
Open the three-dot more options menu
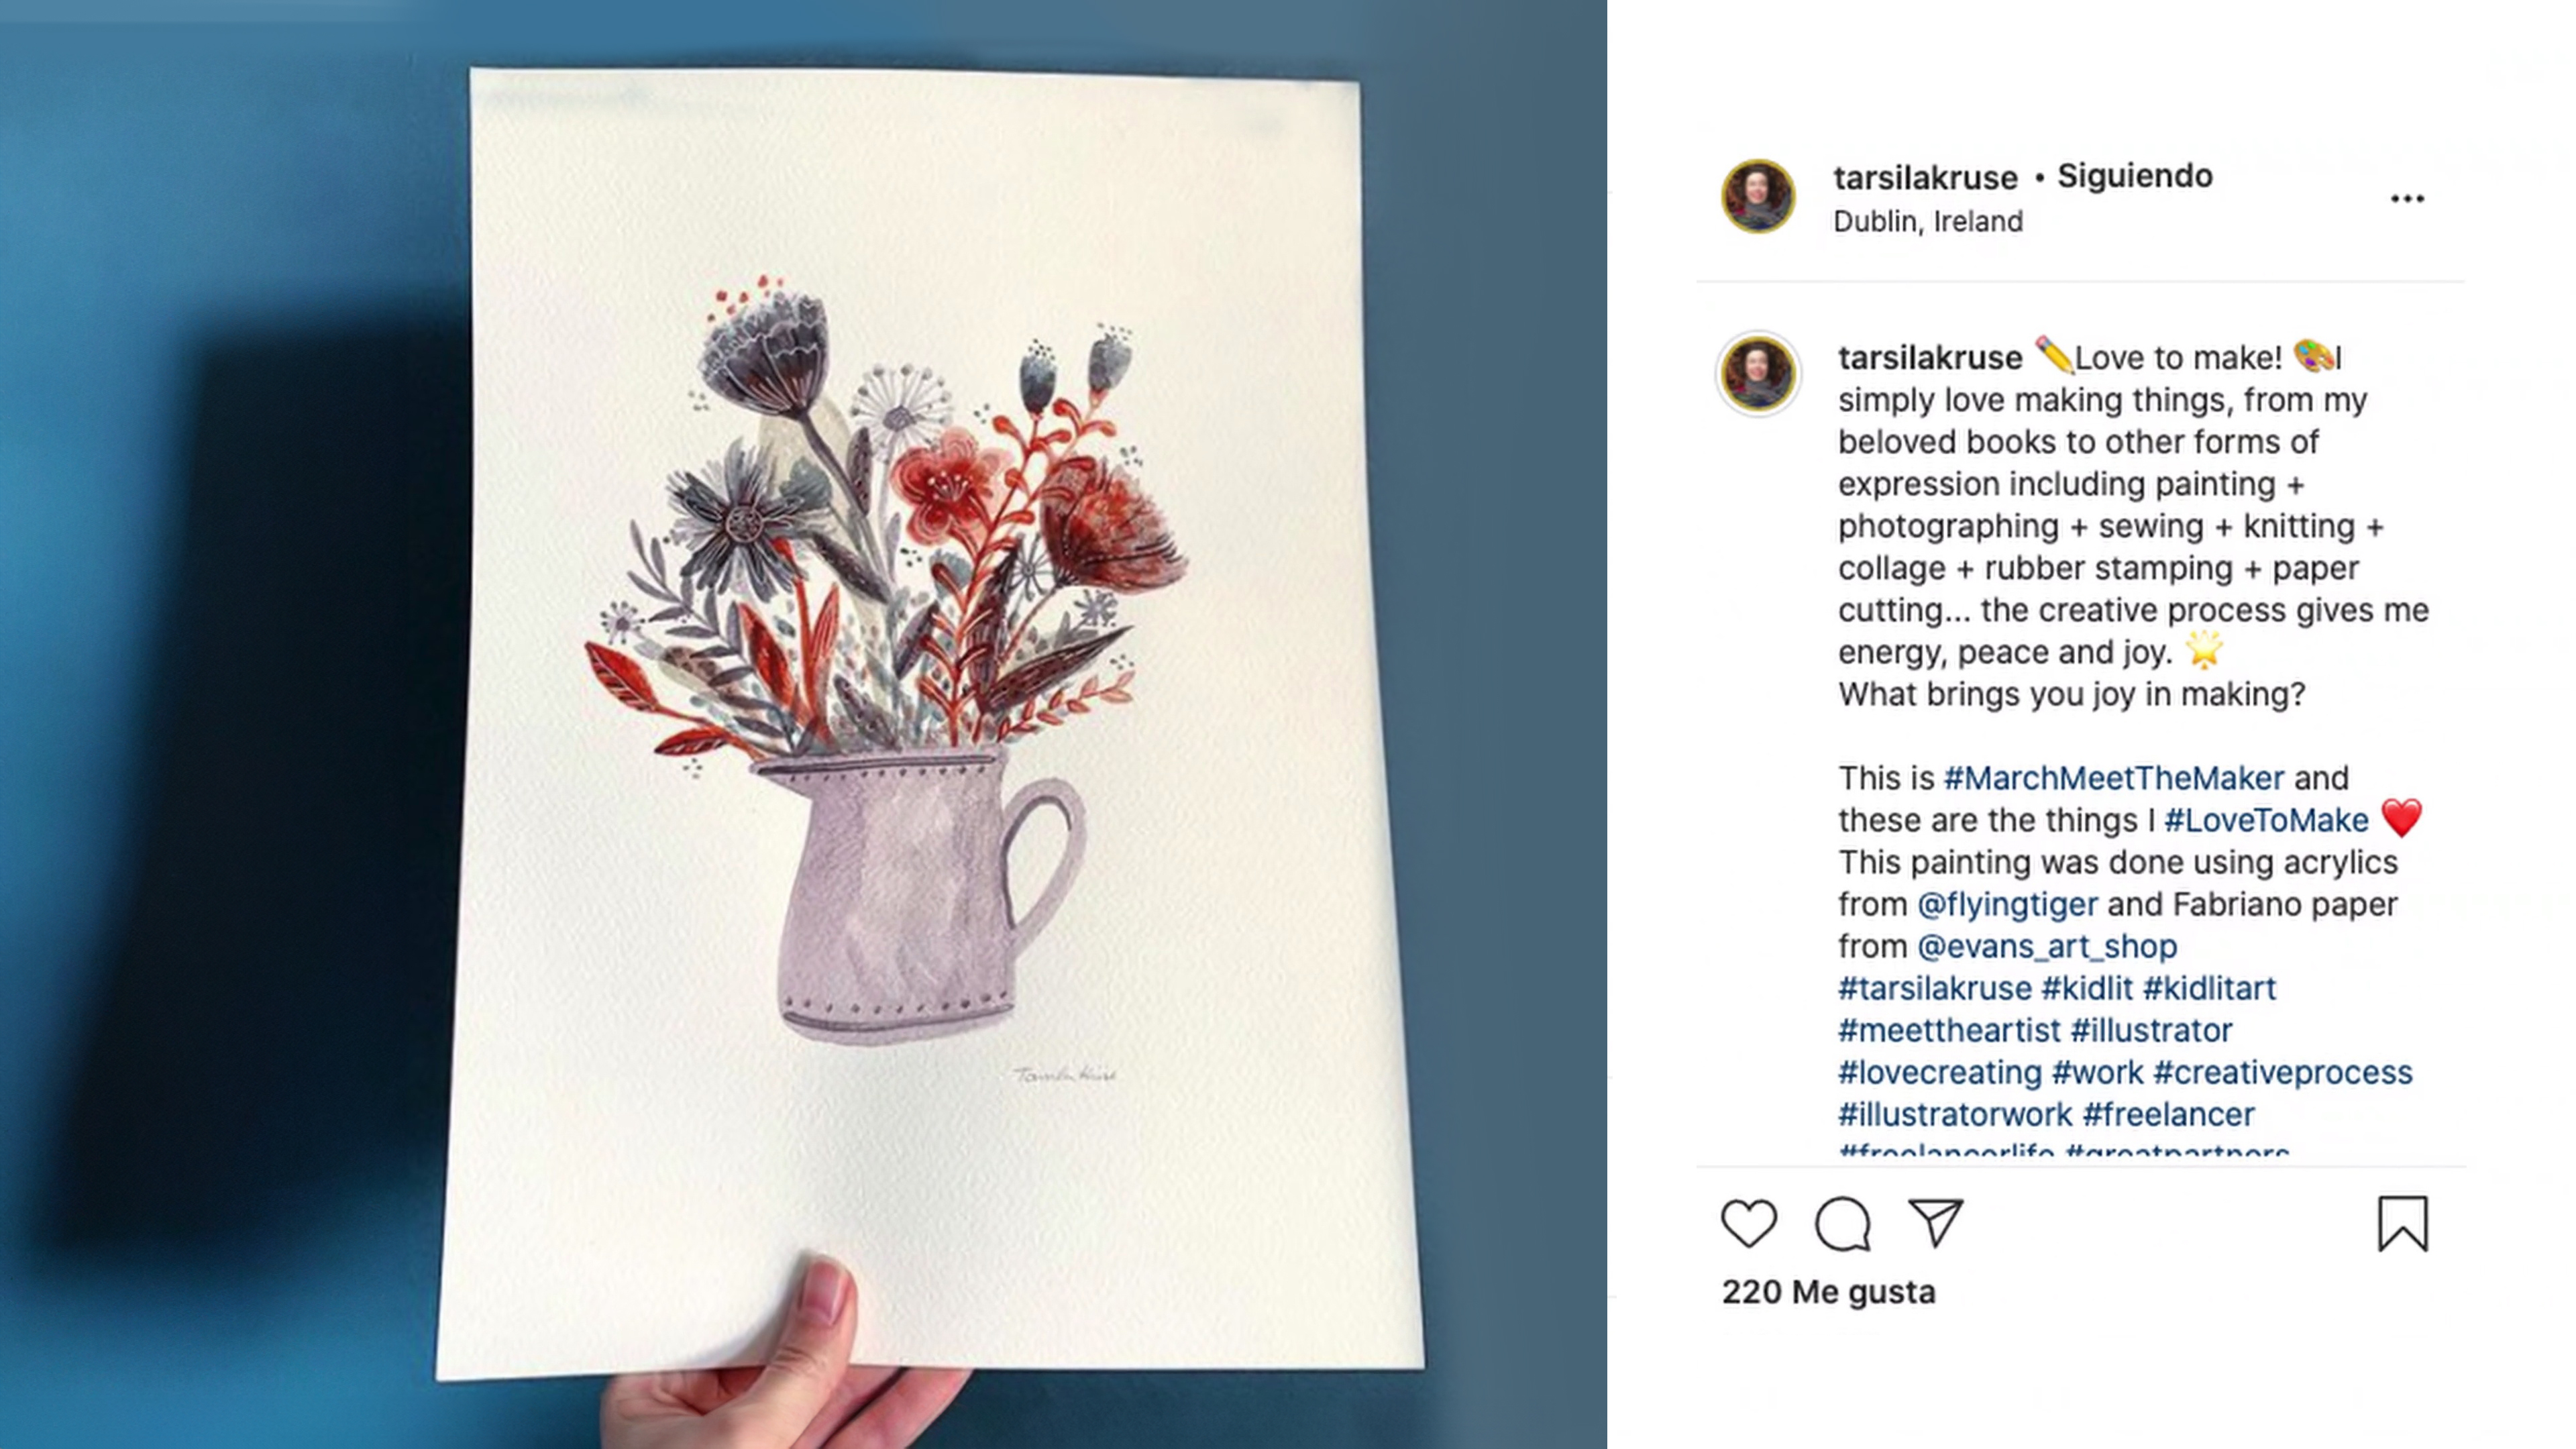click(x=2407, y=198)
